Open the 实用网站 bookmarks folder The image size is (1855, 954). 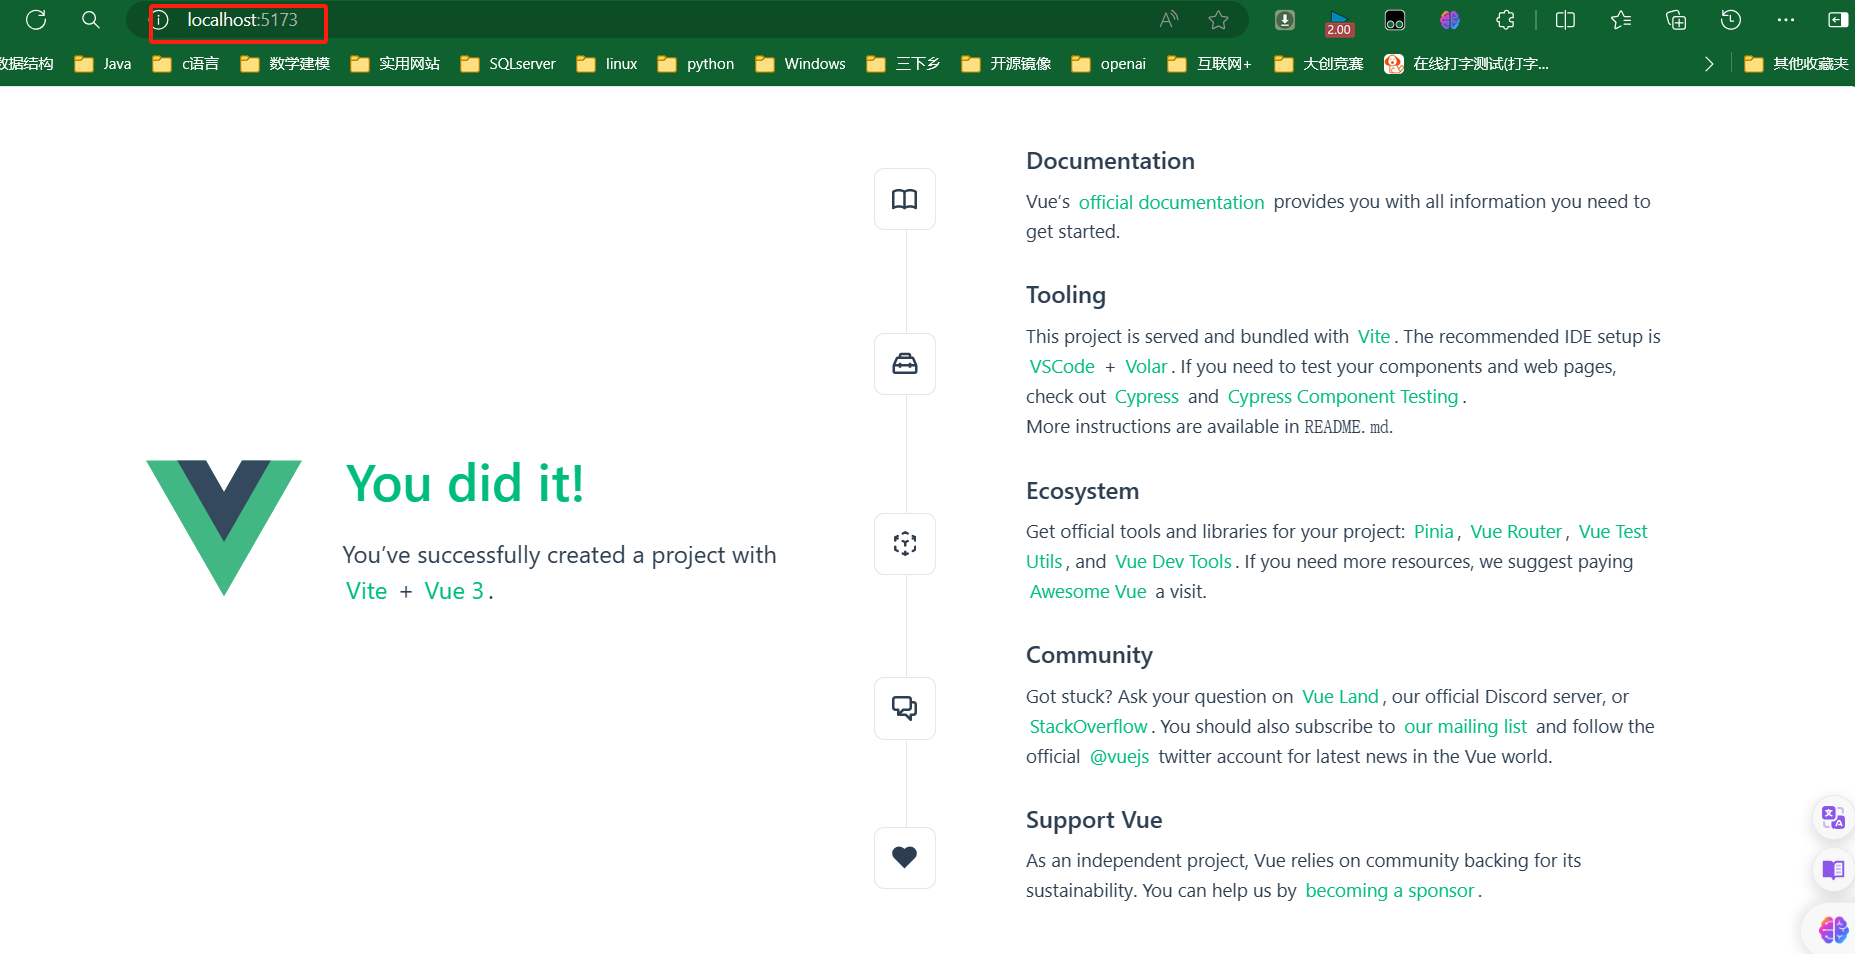pos(395,64)
